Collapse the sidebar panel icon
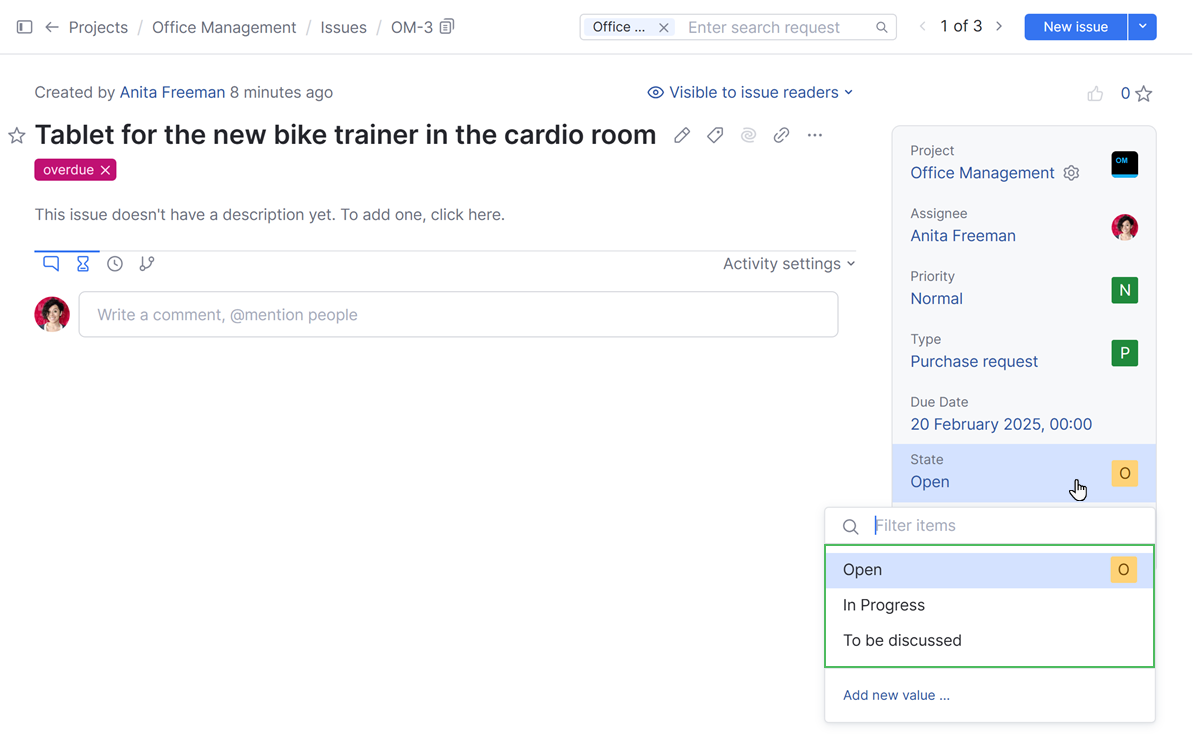Viewport: 1201px width, 745px height. pyautogui.click(x=25, y=27)
